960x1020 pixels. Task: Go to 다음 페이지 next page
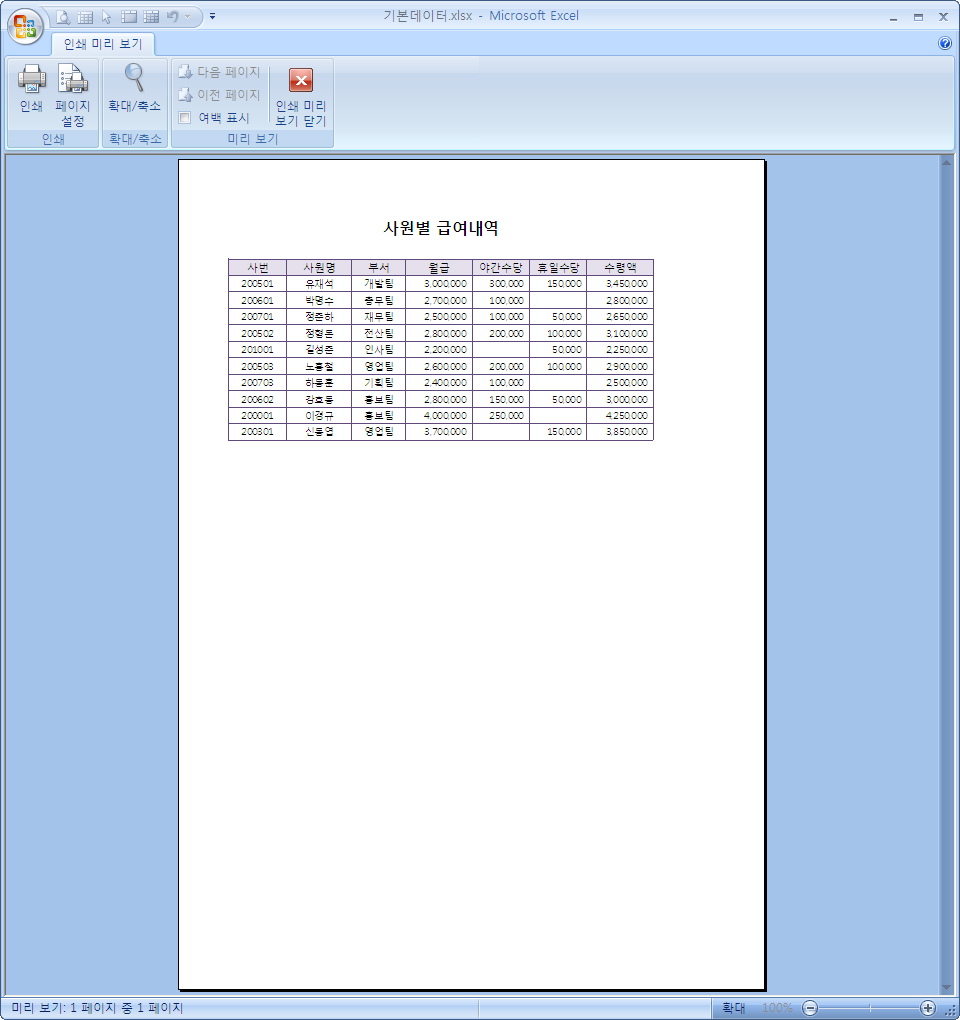219,72
